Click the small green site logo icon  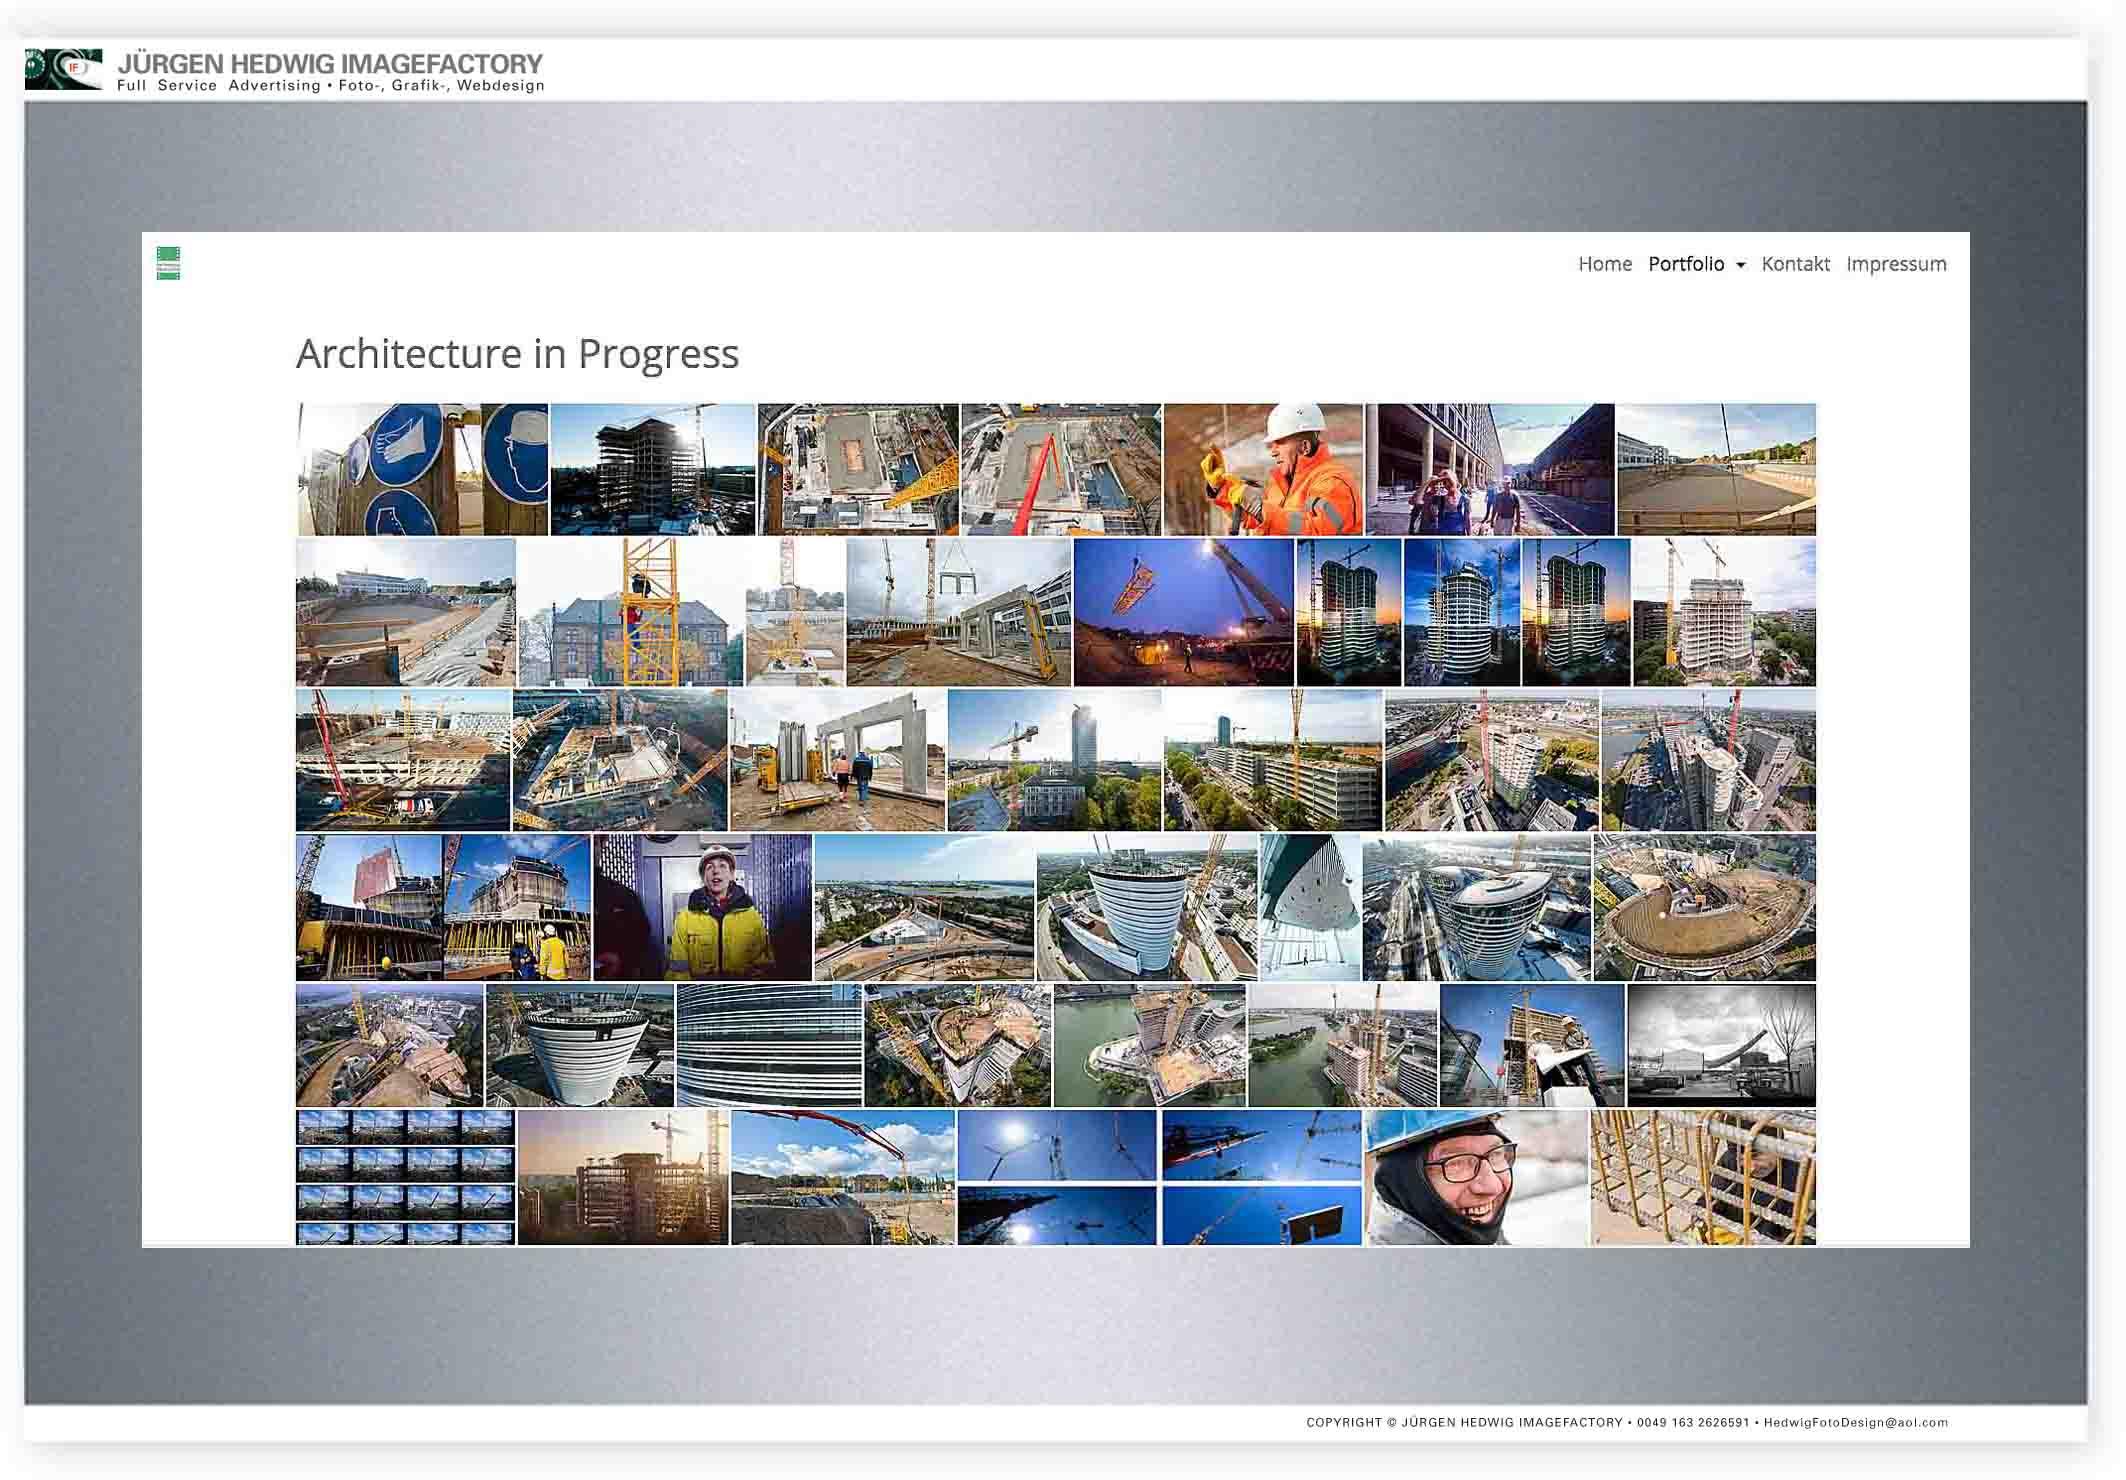pos(168,263)
